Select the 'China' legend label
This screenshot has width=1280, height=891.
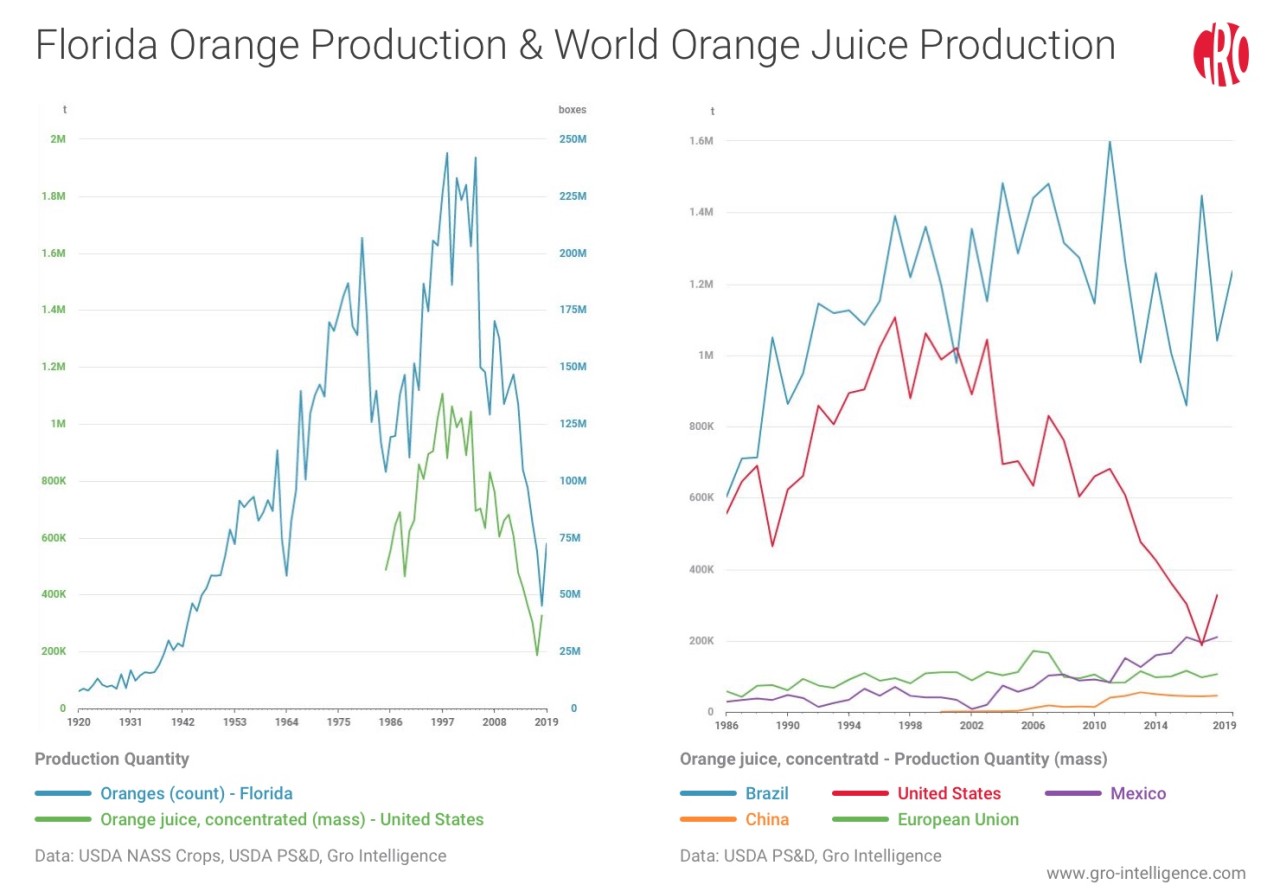click(767, 820)
